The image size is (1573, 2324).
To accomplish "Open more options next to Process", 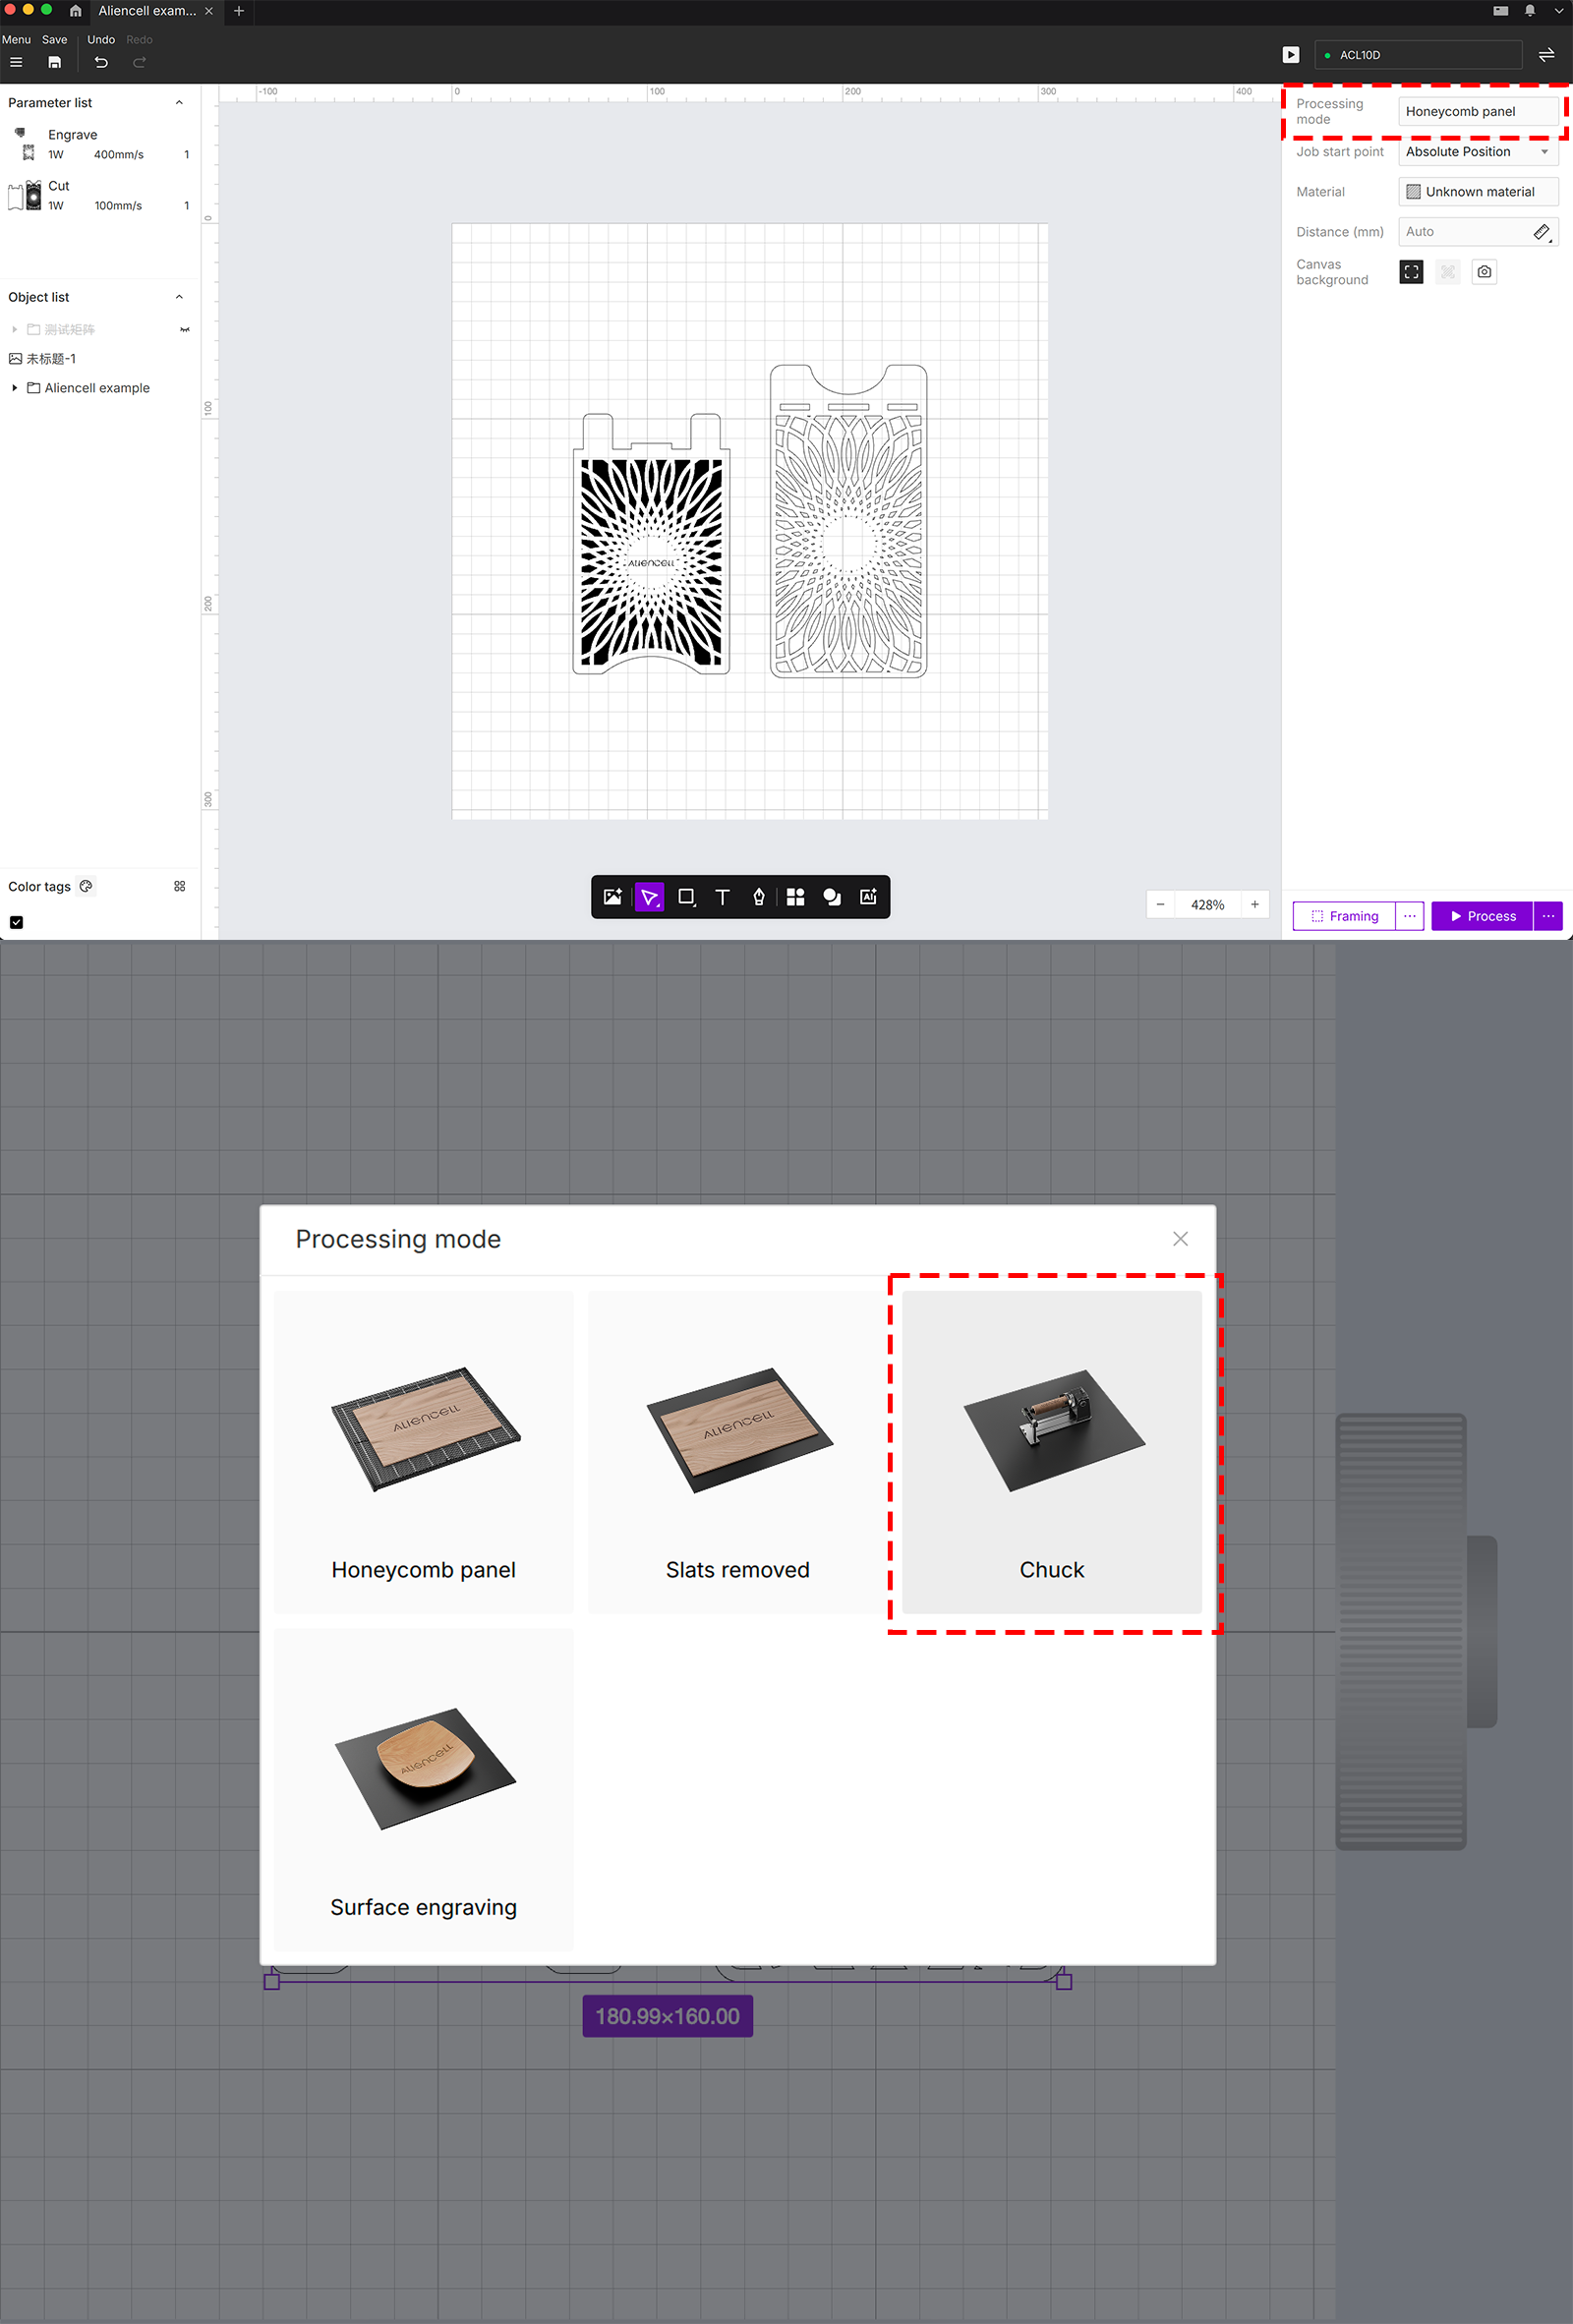I will click(1547, 916).
